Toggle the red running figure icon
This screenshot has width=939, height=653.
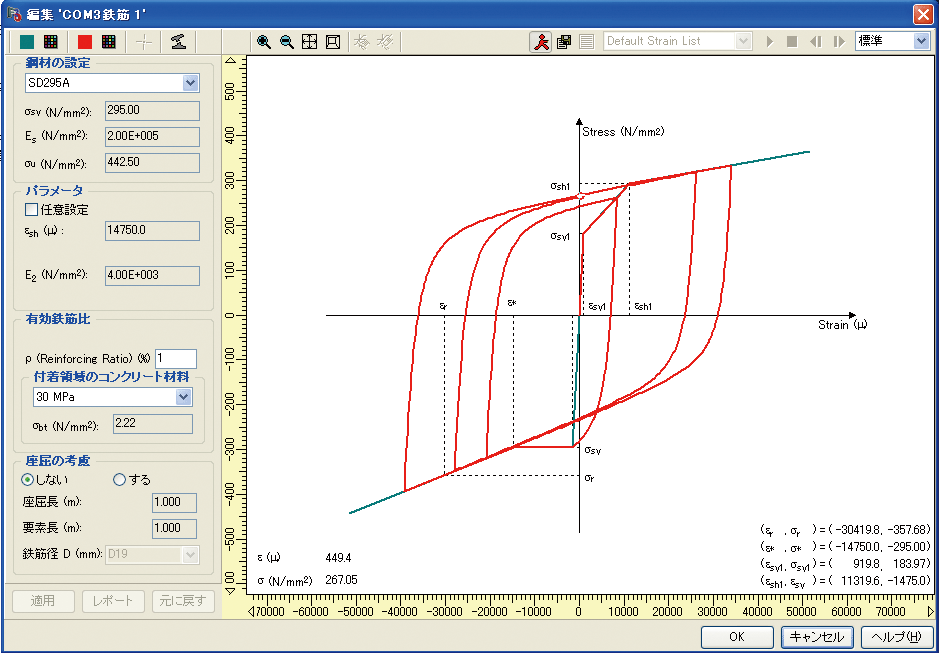click(x=541, y=42)
